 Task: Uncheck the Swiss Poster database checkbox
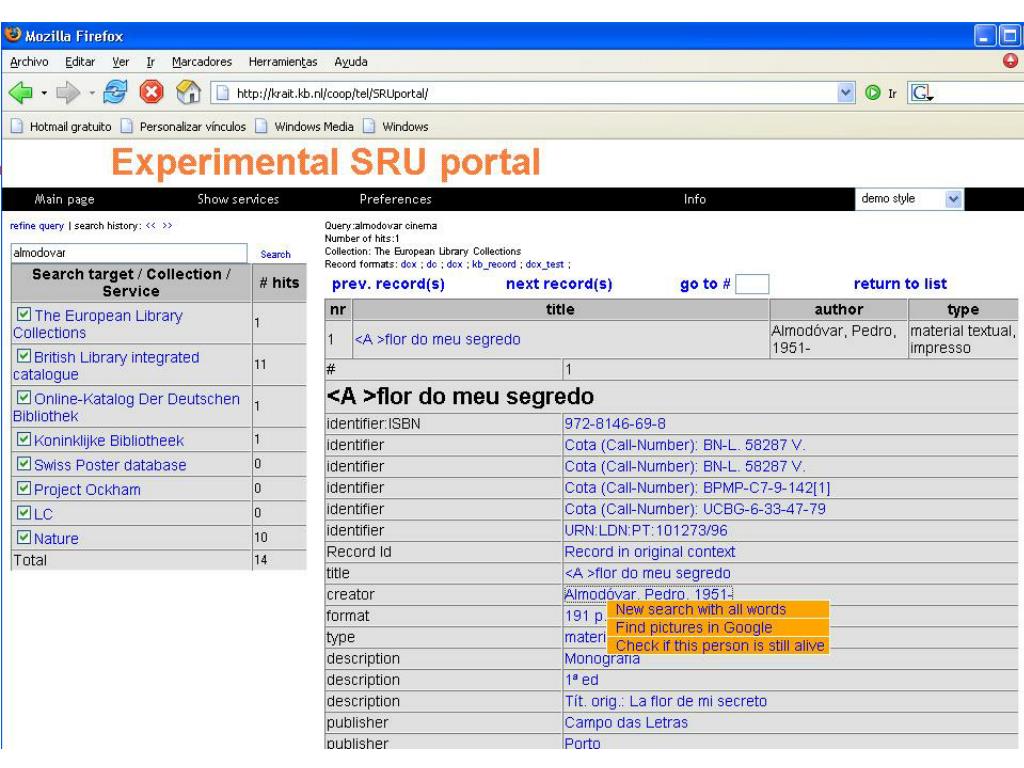(24, 464)
